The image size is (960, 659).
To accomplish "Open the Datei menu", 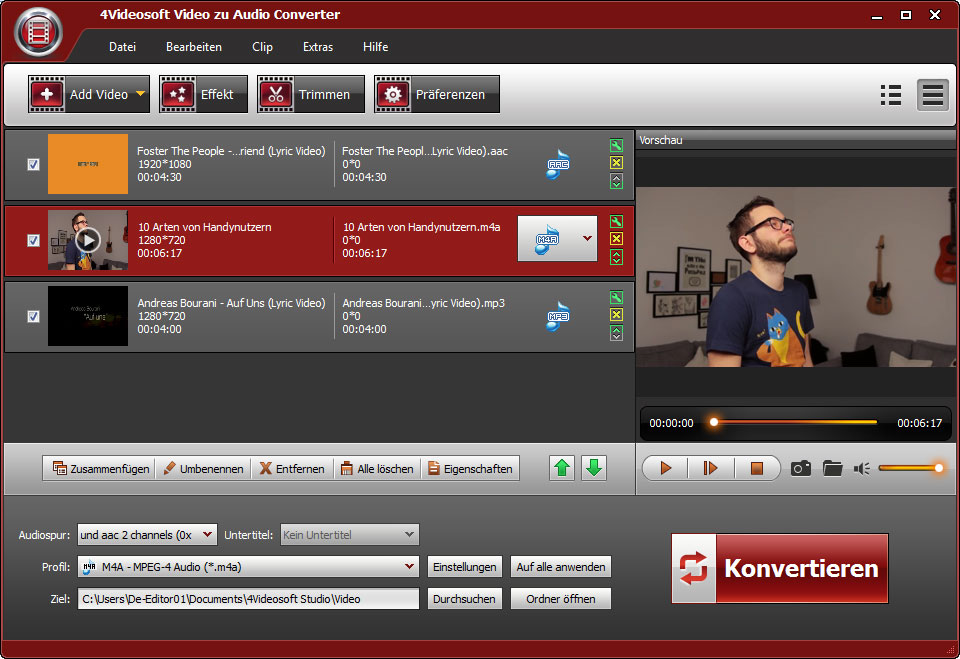I will 122,47.
